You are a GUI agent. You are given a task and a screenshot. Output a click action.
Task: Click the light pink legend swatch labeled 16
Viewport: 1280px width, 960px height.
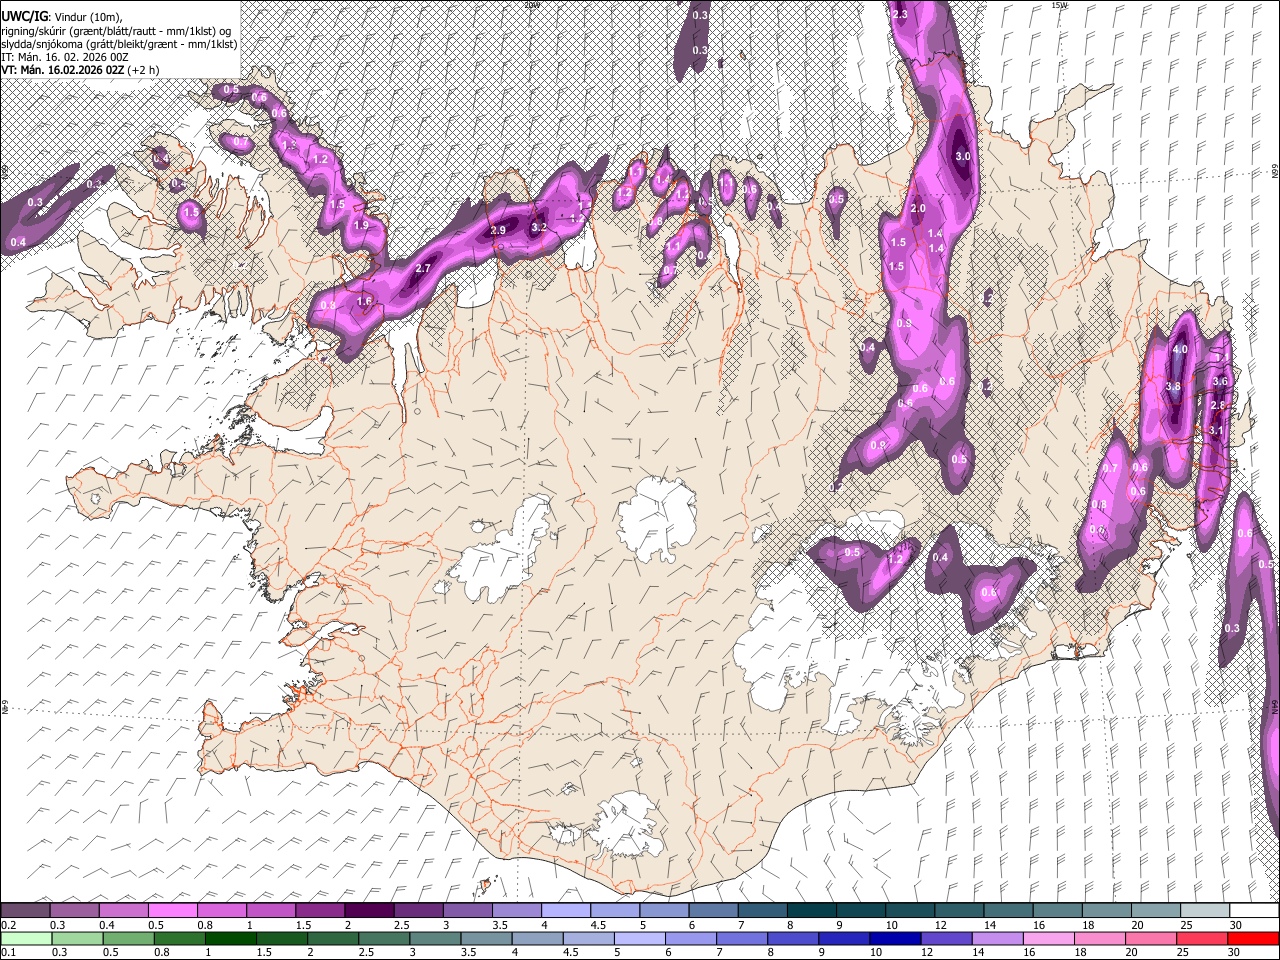tap(1049, 938)
